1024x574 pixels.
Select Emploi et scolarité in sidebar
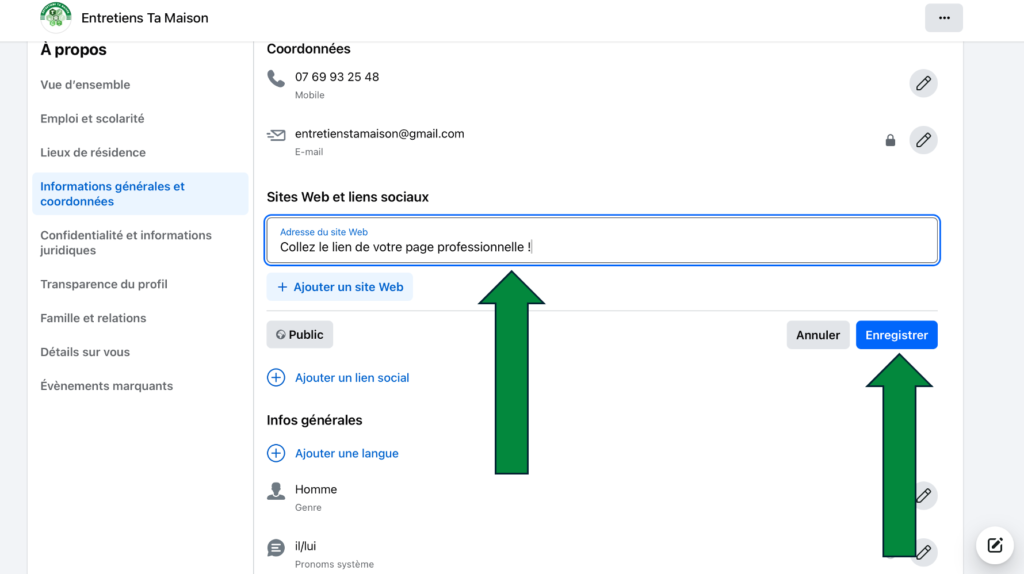(x=92, y=119)
